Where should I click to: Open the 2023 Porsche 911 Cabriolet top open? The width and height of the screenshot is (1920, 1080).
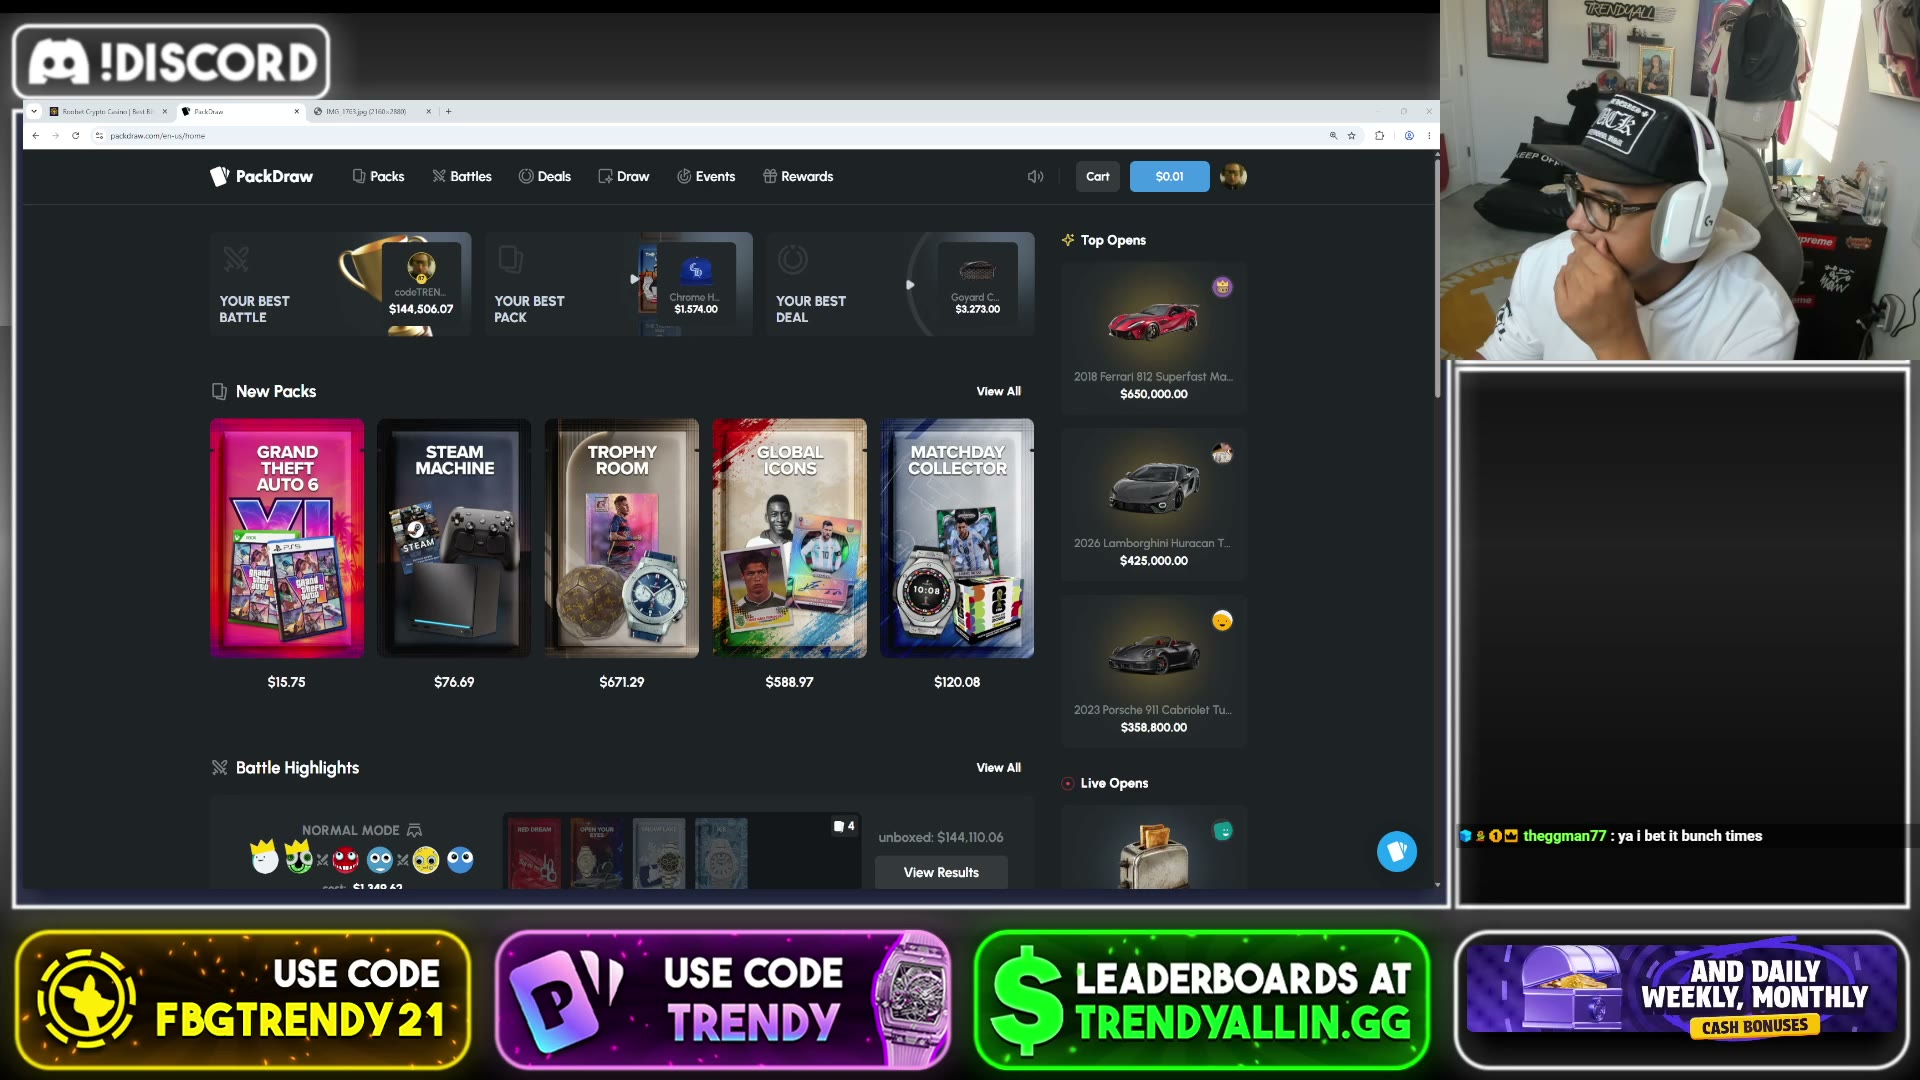pyautogui.click(x=1154, y=672)
